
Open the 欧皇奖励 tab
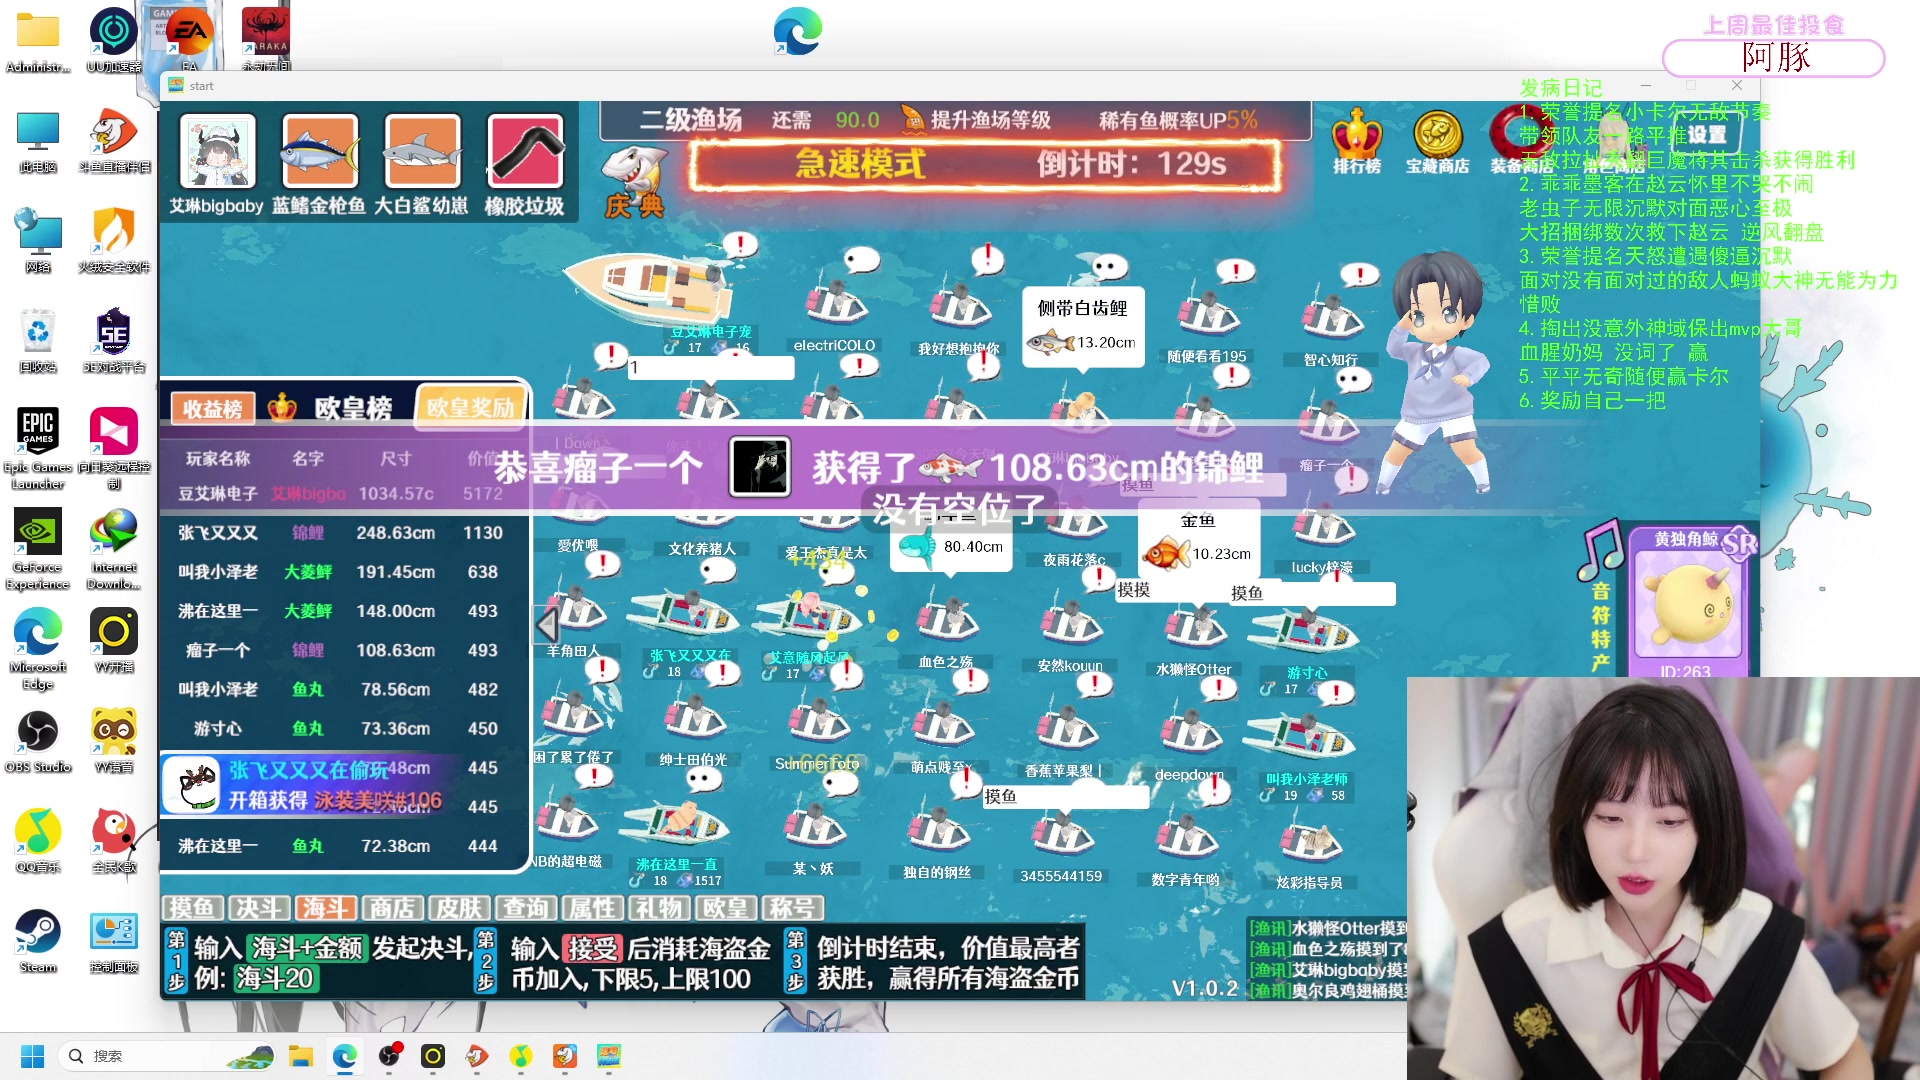click(471, 407)
